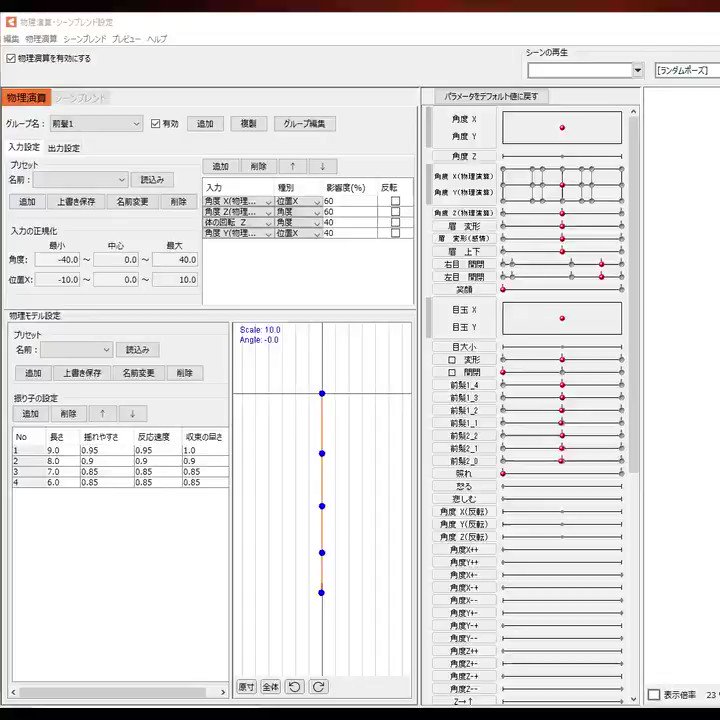
Task: Click 追加 next to the 有効 checkbox
Action: [x=205, y=124]
